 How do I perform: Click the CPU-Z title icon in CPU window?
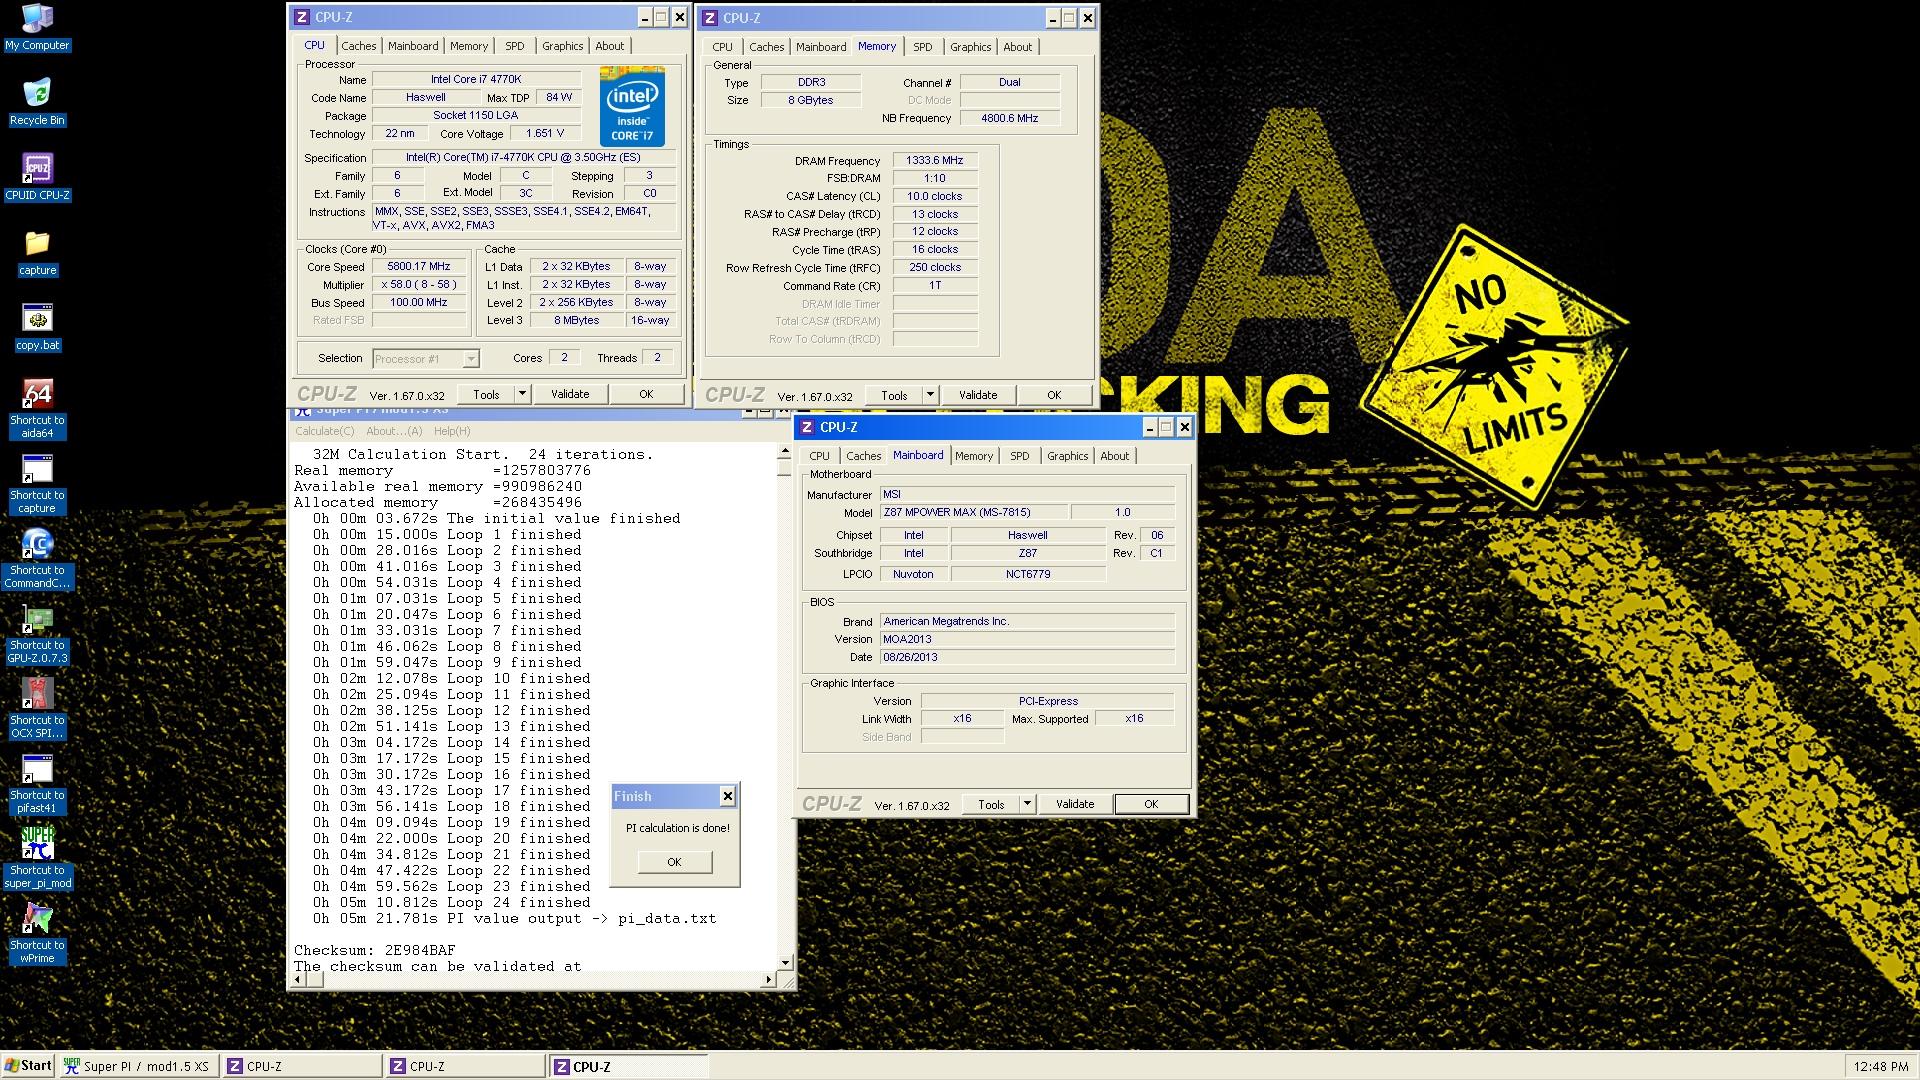click(x=302, y=17)
